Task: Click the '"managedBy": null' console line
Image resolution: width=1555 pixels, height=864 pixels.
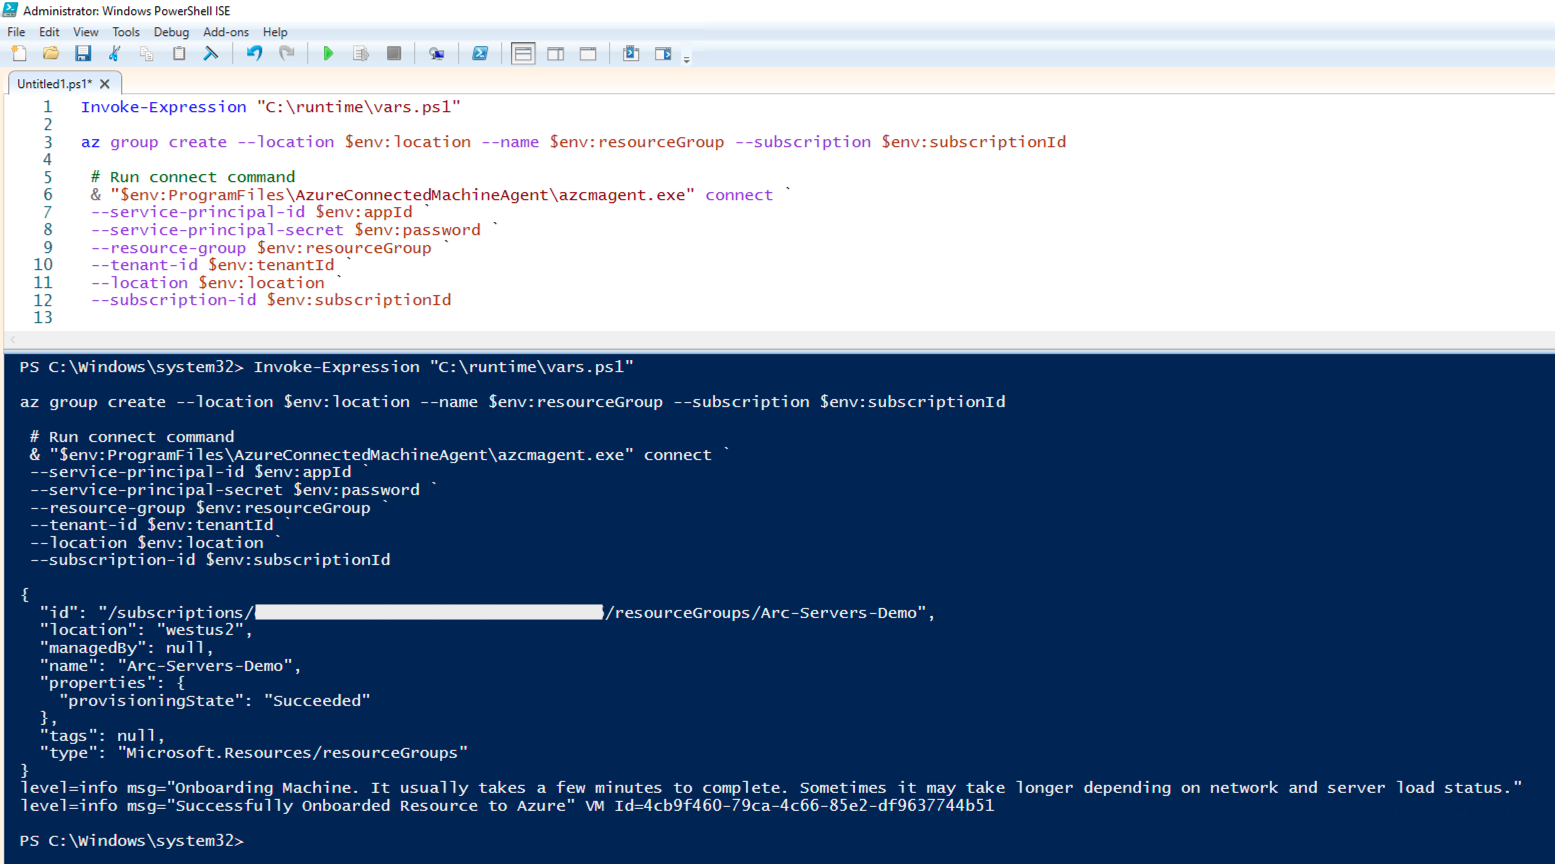Action: pyautogui.click(x=127, y=648)
